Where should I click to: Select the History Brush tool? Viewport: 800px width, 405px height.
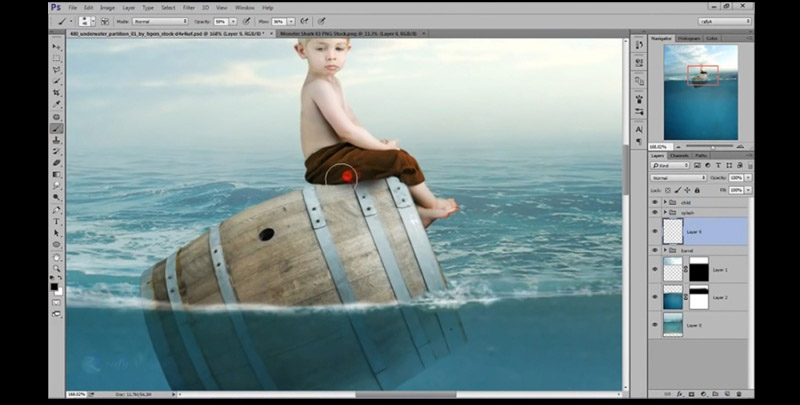[57, 151]
